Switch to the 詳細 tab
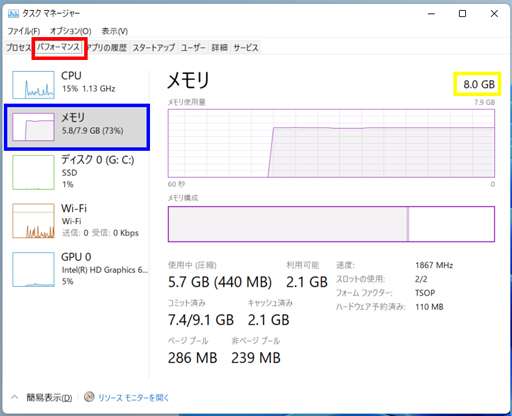Viewport: 512px width, 416px height. (219, 48)
